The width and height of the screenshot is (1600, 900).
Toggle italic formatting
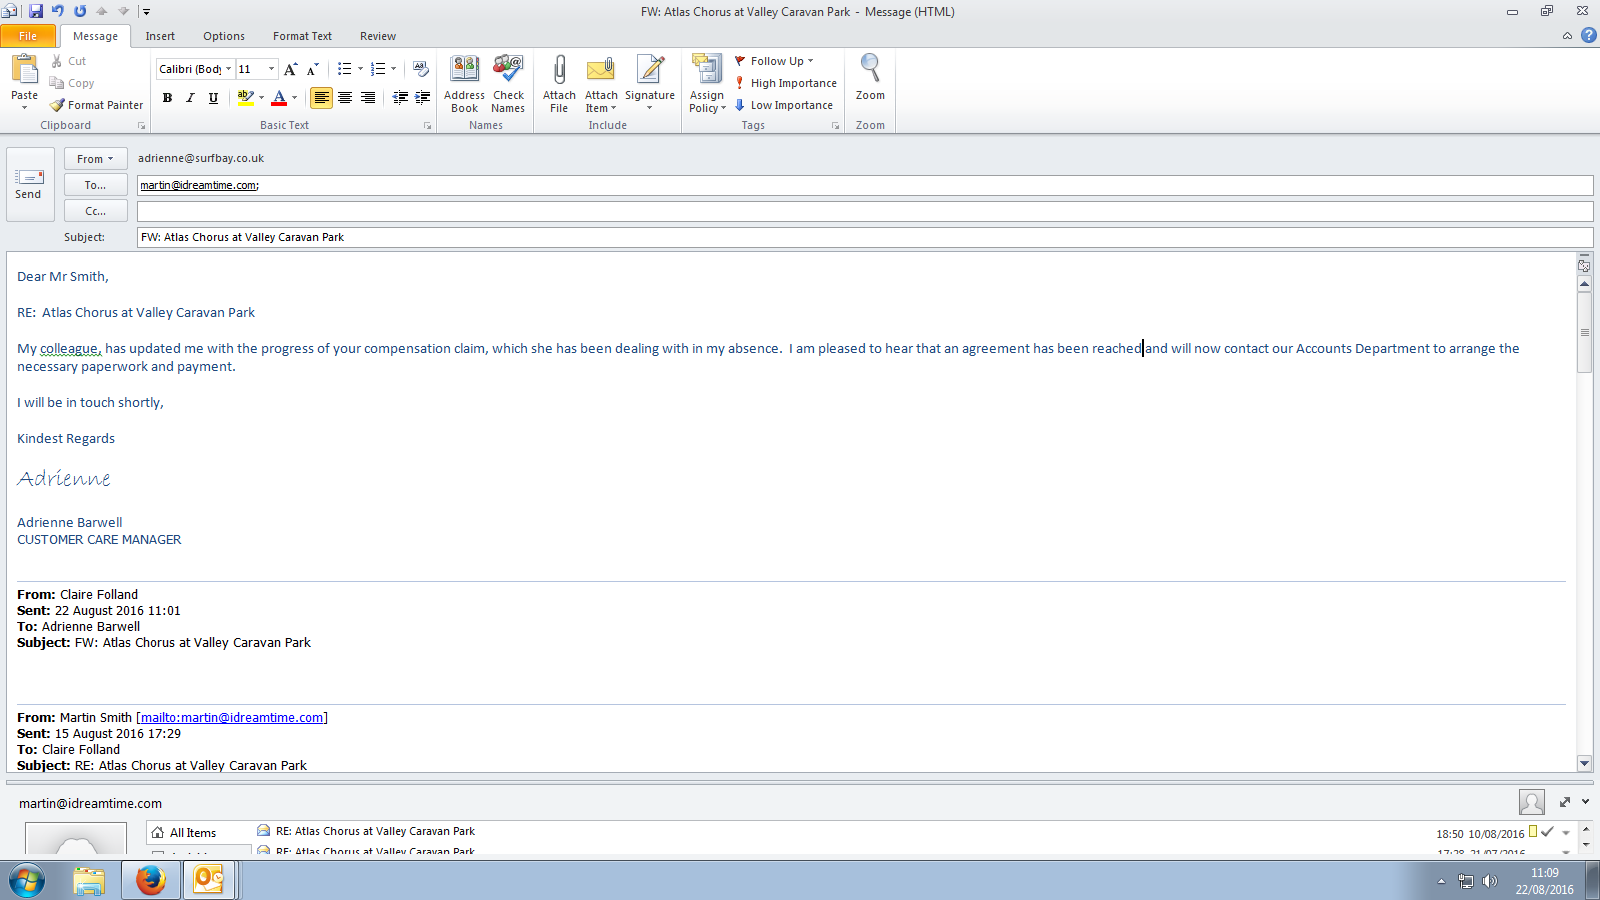pyautogui.click(x=190, y=98)
